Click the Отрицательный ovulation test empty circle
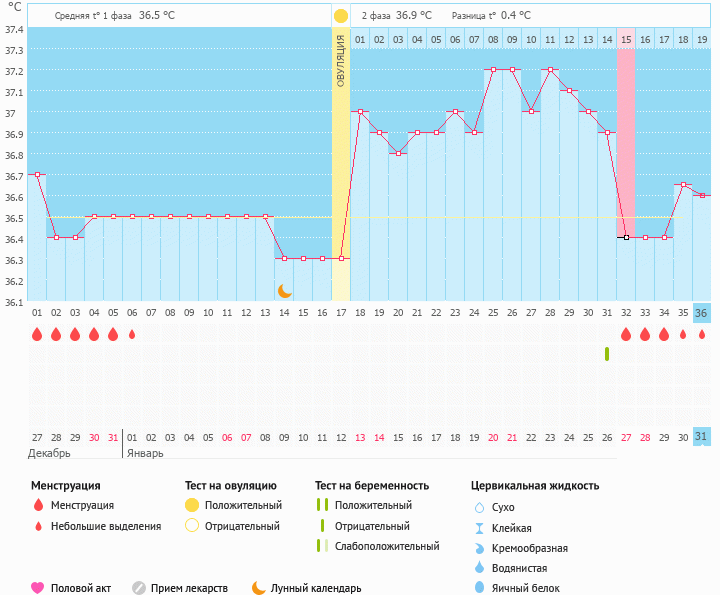This screenshot has width=720, height=595. [192, 526]
